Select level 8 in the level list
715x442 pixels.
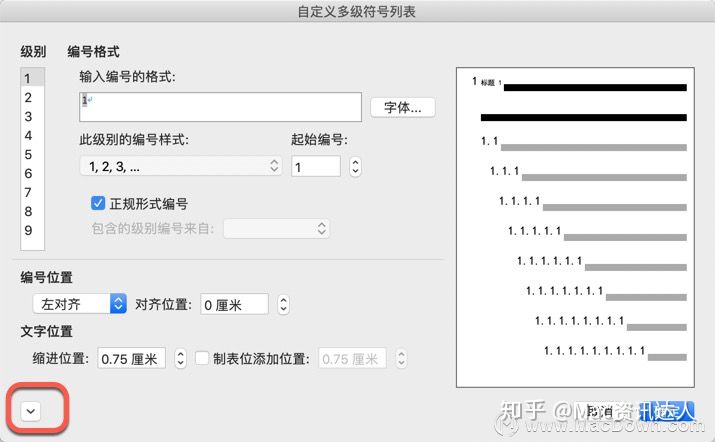pyautogui.click(x=32, y=212)
